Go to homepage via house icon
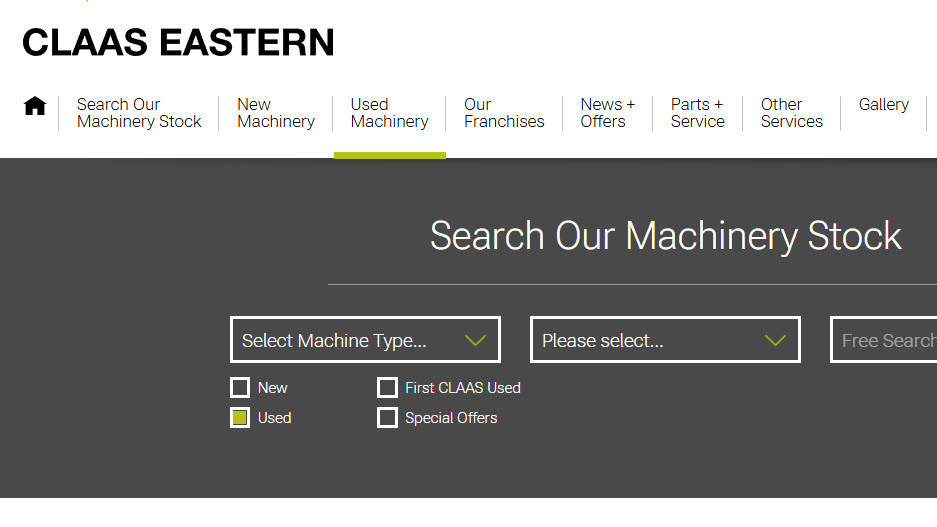This screenshot has width=937, height=527. [x=35, y=106]
